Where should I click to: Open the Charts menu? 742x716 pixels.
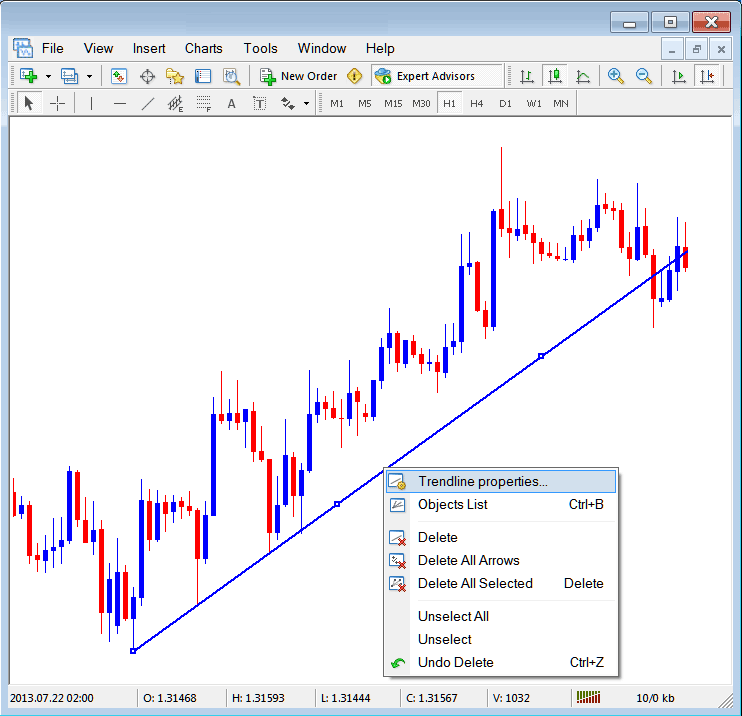(x=203, y=48)
